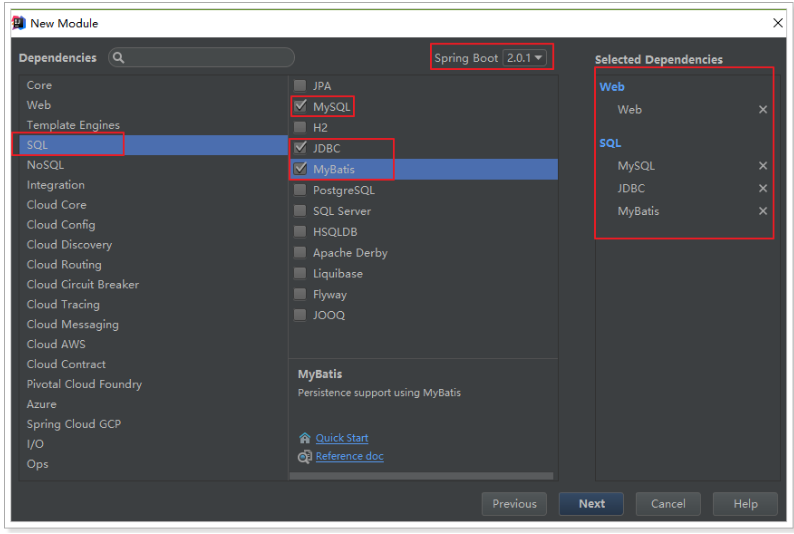Select the Cloud Discovery category

pos(154,244)
